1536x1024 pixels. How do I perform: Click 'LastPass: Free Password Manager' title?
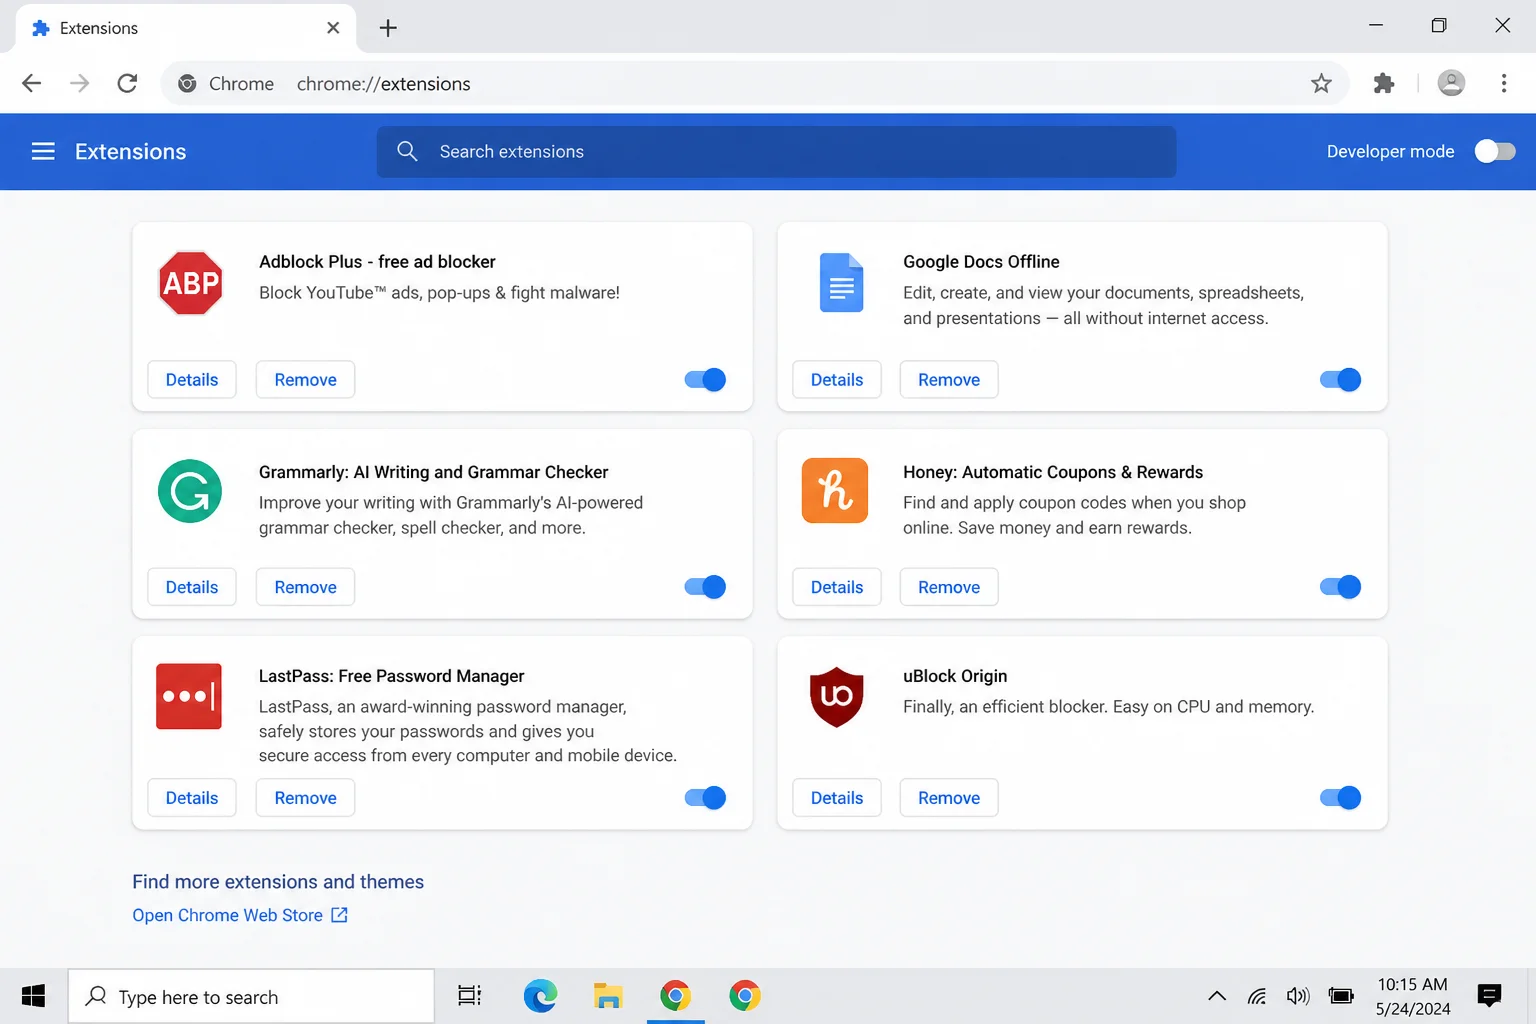pos(391,676)
